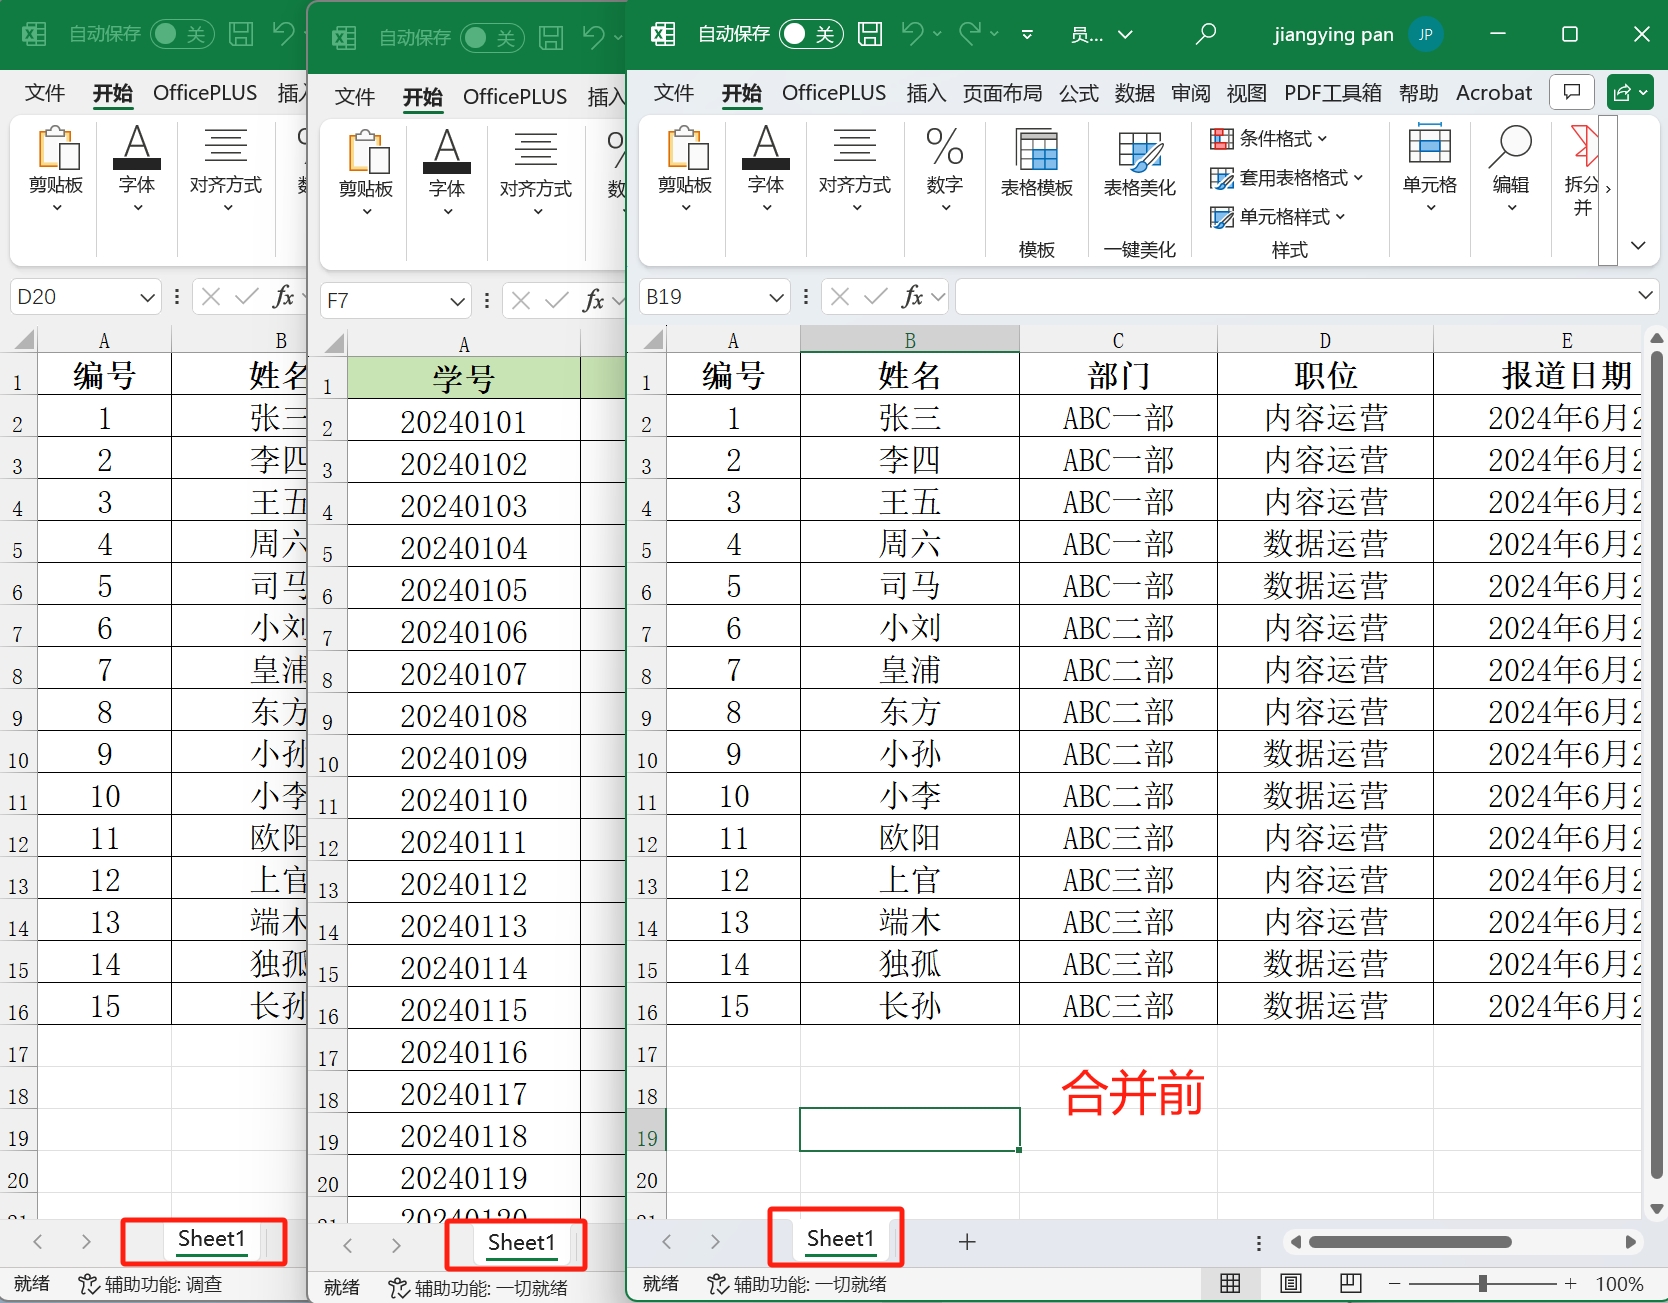Switch to Page Break Preview view icon
This screenshot has height=1303, width=1668.
click(x=1351, y=1283)
